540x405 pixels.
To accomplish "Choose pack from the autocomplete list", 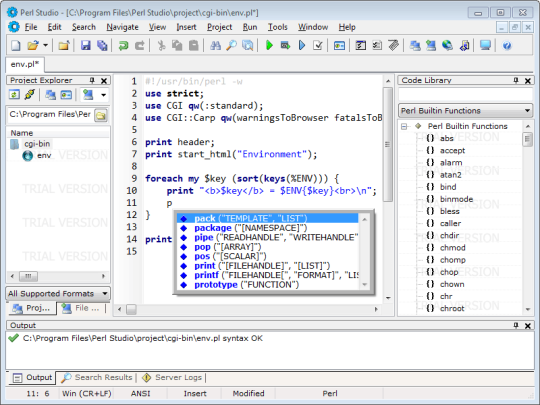I will pyautogui.click(x=267, y=218).
